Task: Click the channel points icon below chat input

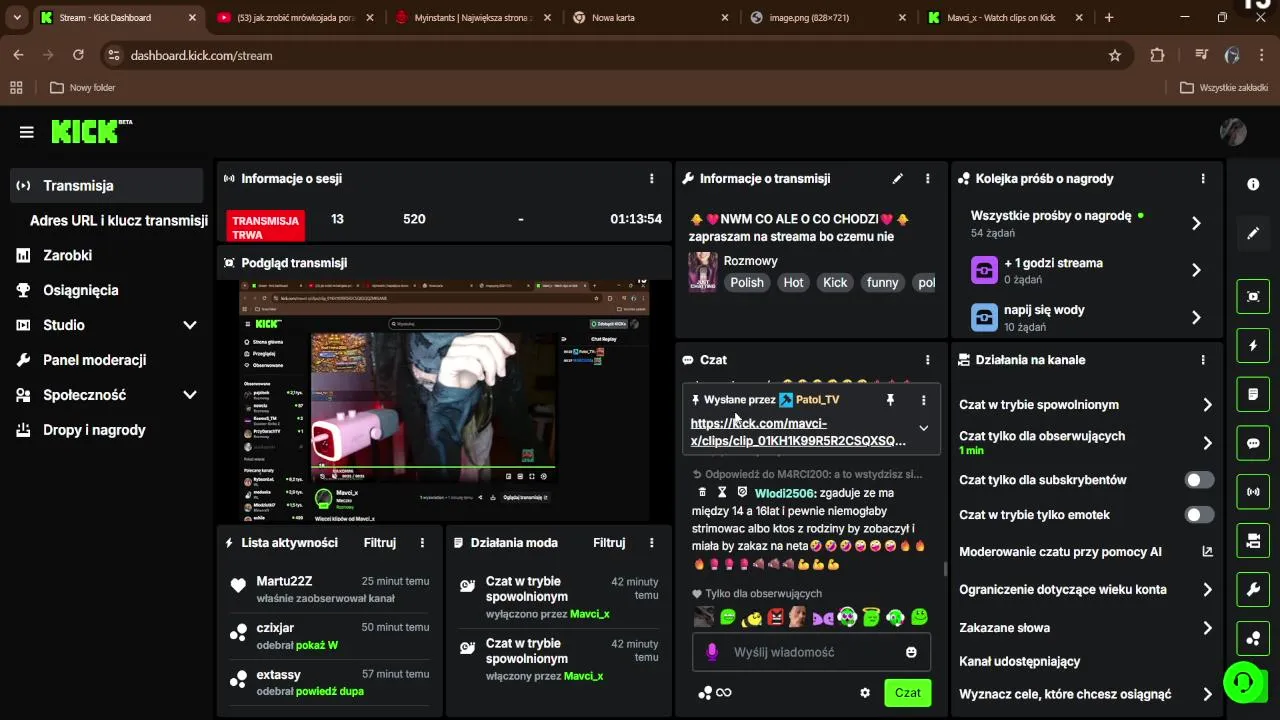Action: click(705, 692)
